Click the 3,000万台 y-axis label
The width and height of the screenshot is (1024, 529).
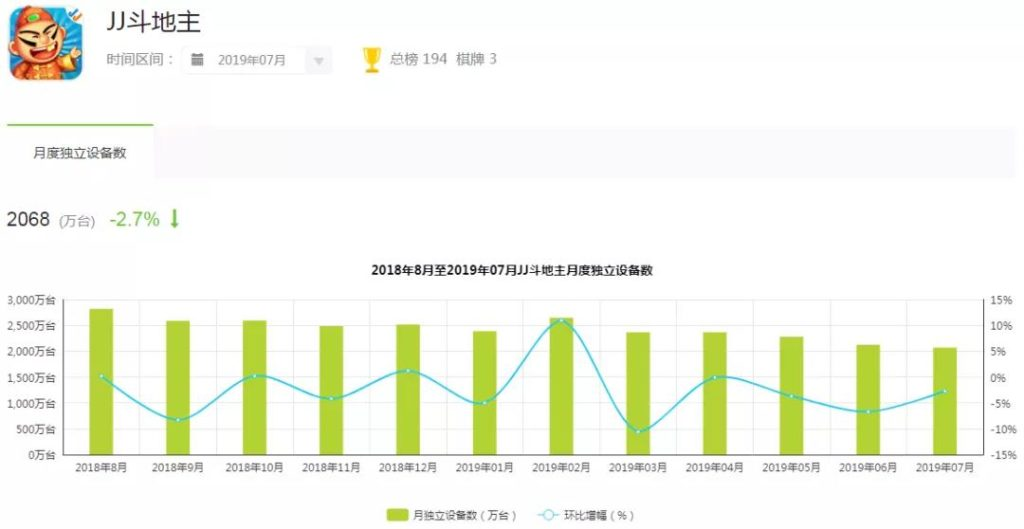31,300
